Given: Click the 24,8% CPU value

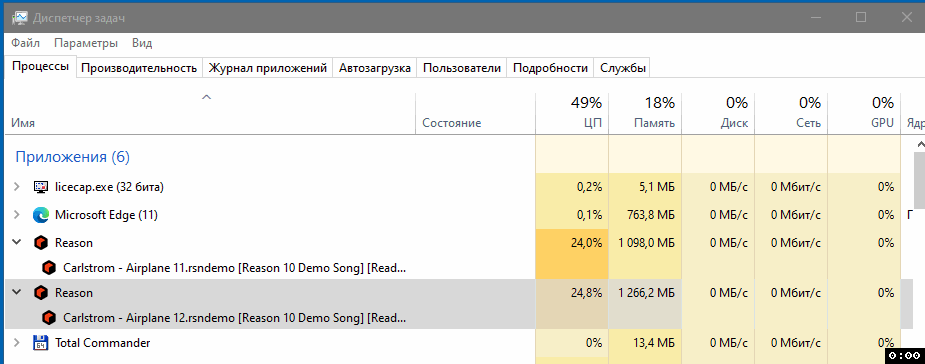Looking at the screenshot, I should click(x=586, y=293).
